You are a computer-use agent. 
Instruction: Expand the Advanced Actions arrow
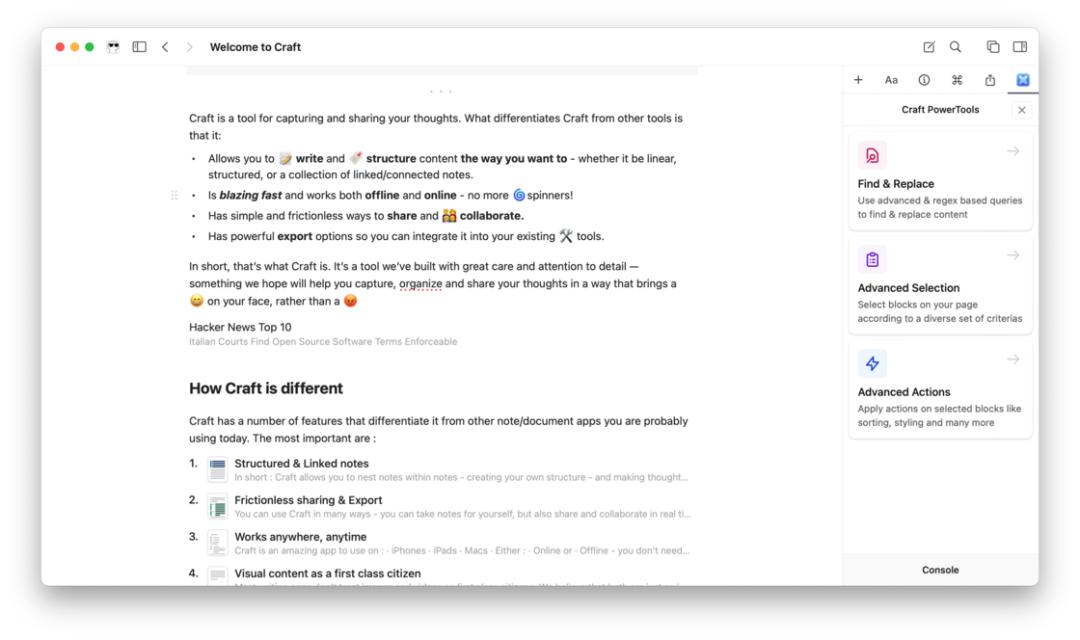coord(1013,360)
